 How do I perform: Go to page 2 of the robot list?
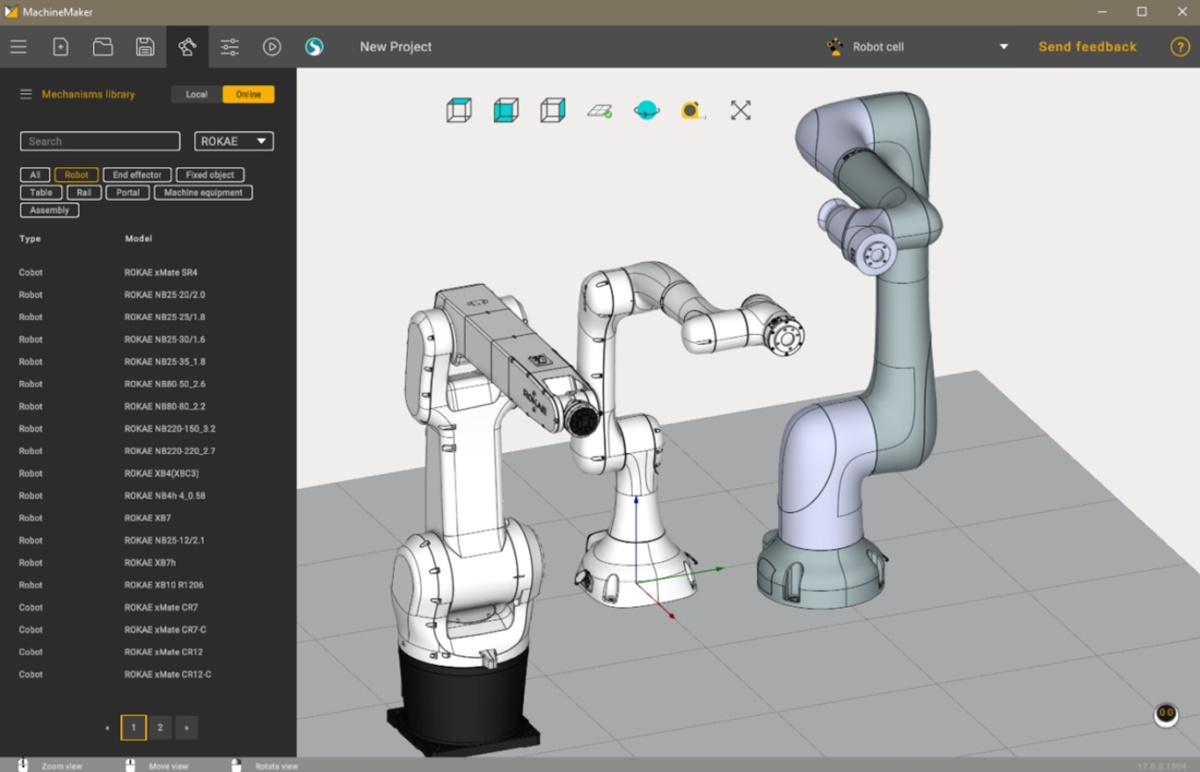(159, 727)
